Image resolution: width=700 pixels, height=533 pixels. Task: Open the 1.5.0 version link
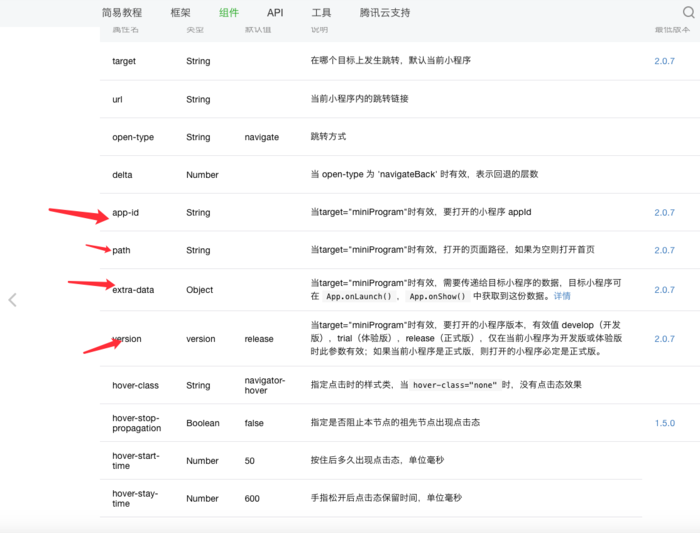[x=664, y=423]
